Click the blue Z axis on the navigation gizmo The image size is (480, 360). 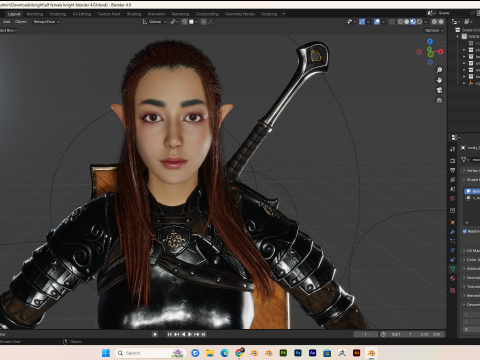430,41
